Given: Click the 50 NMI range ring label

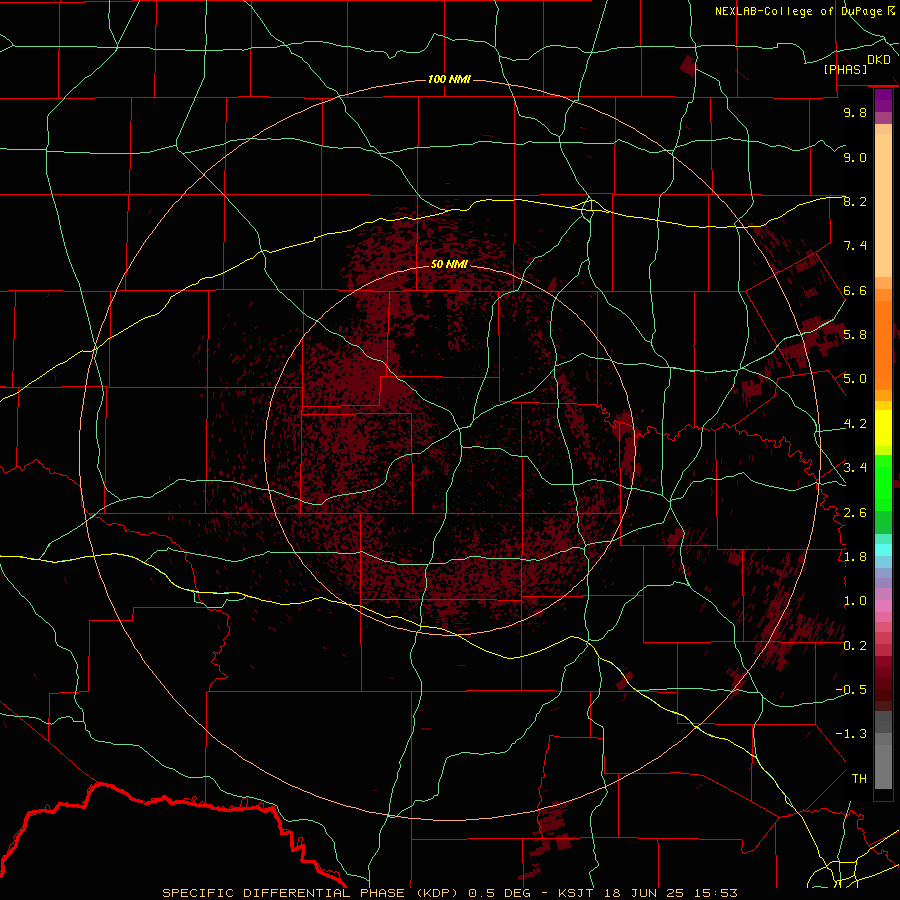Looking at the screenshot, I should click(x=449, y=264).
